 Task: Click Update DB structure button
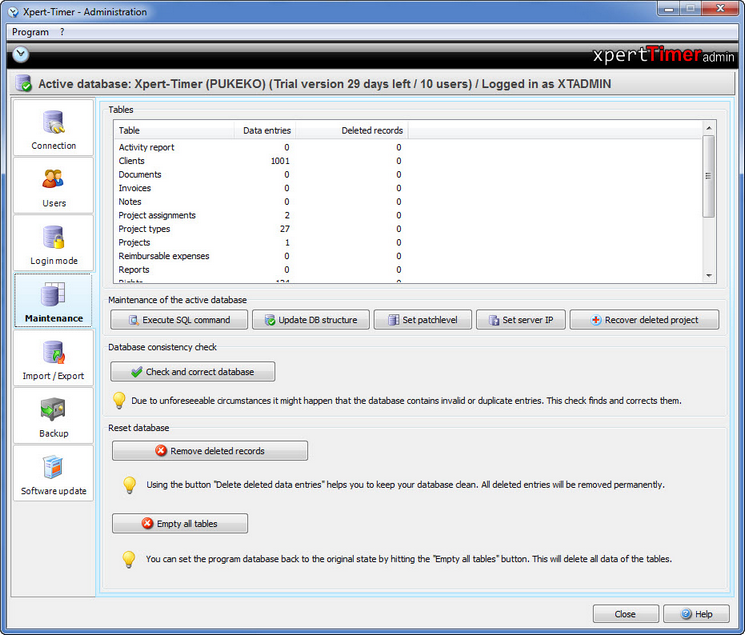pos(311,320)
